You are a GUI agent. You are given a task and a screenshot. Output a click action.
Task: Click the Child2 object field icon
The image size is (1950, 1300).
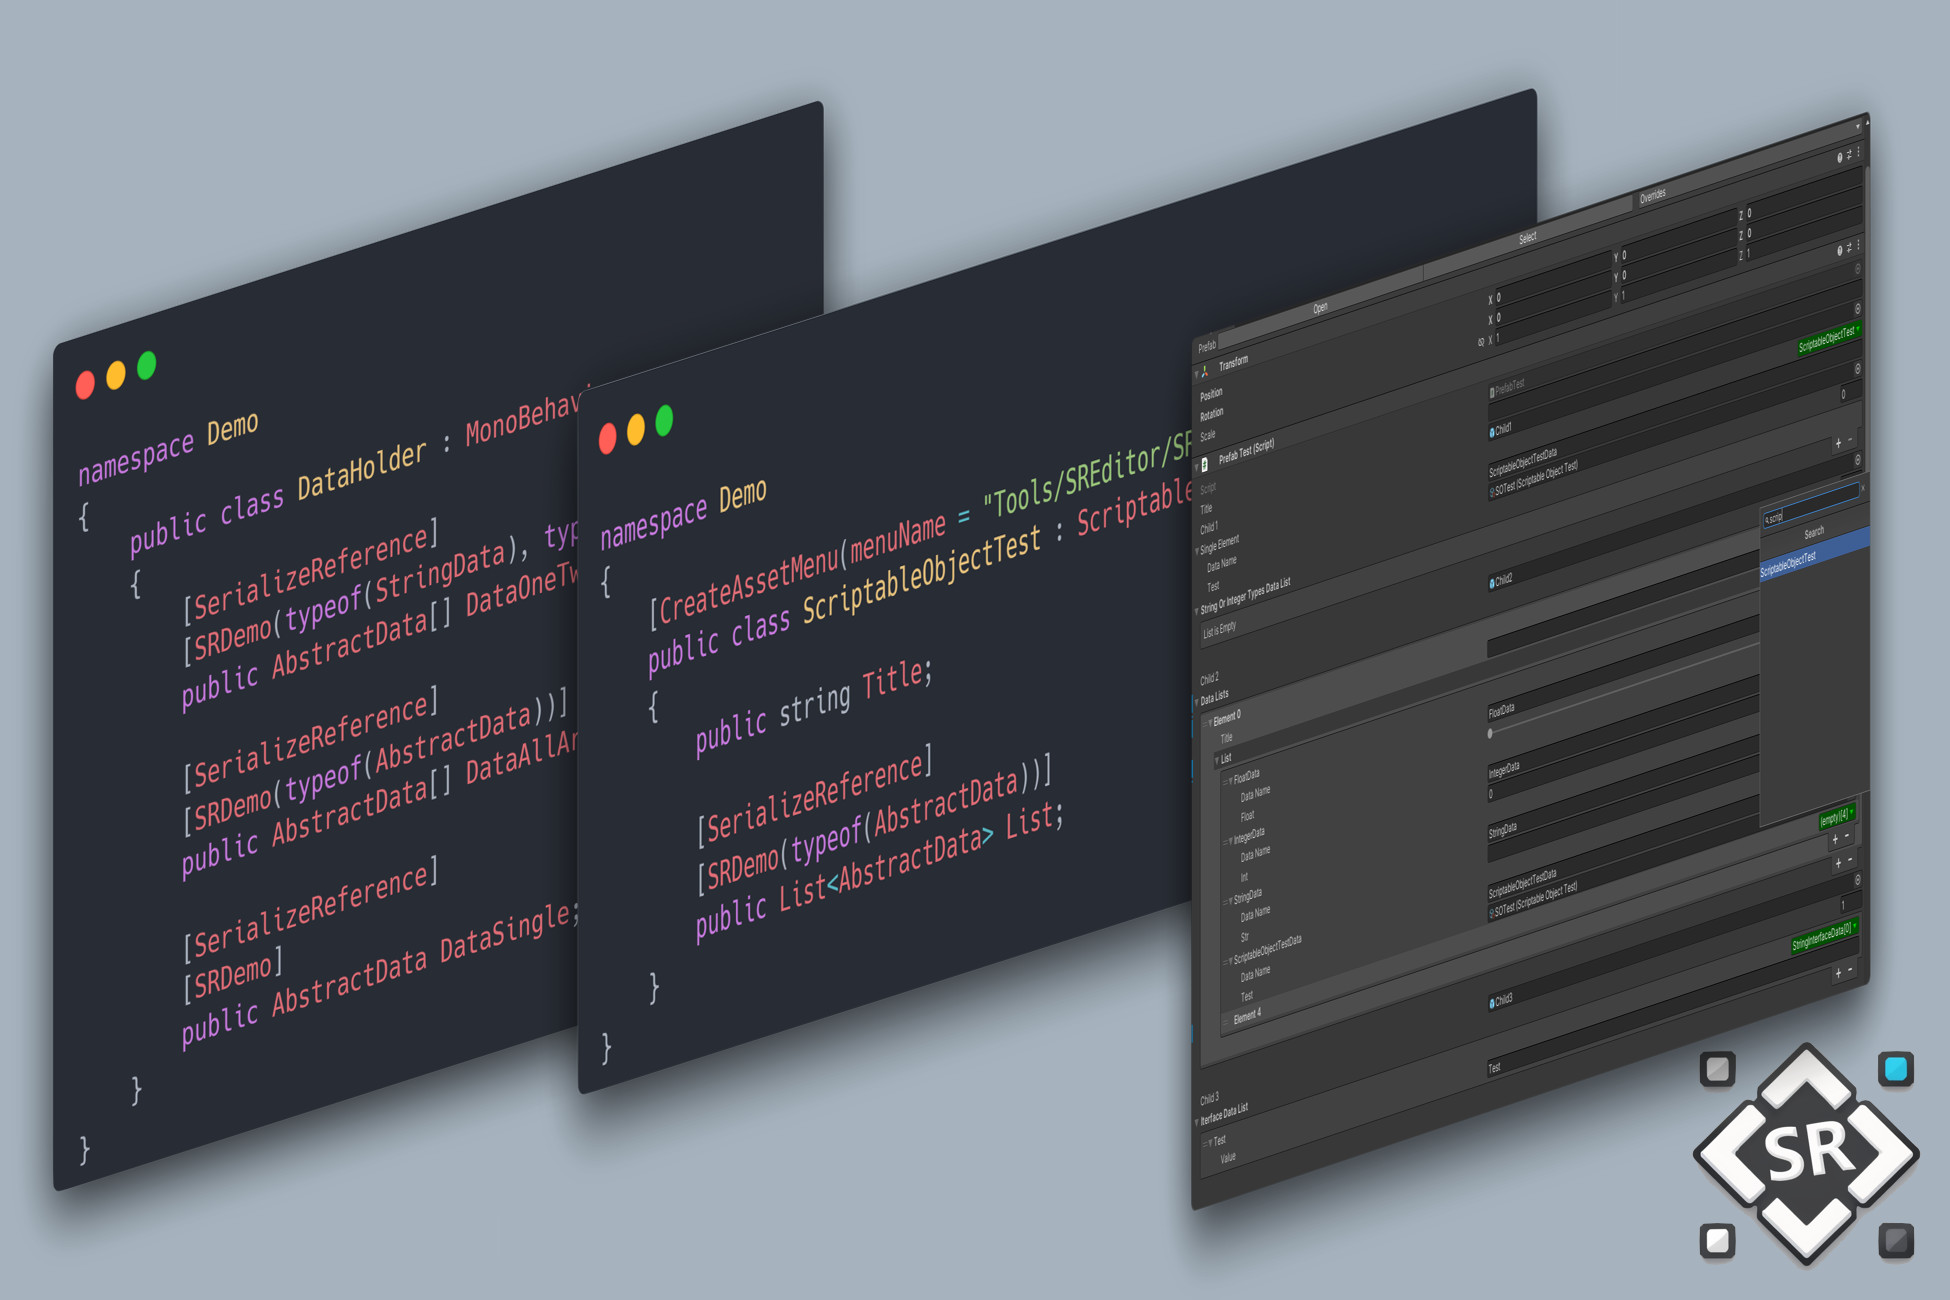tap(1492, 583)
